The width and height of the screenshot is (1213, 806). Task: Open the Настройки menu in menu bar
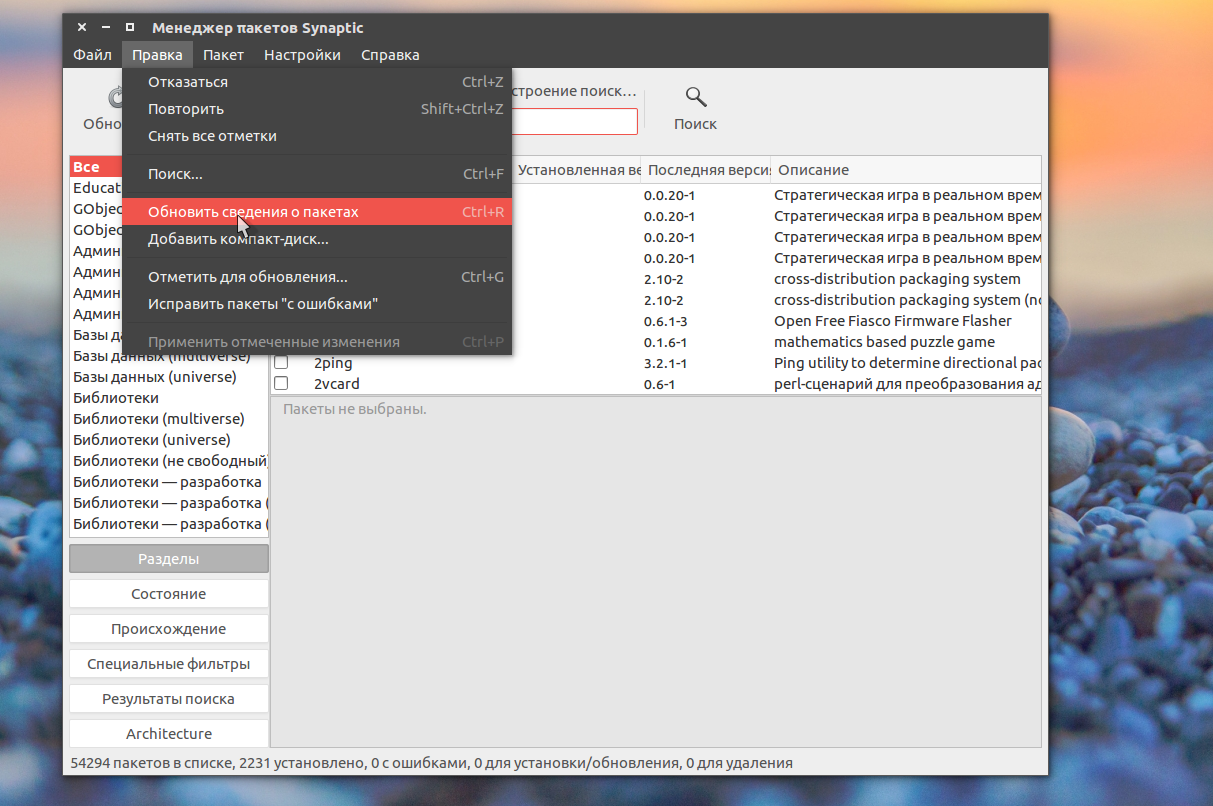coord(302,55)
